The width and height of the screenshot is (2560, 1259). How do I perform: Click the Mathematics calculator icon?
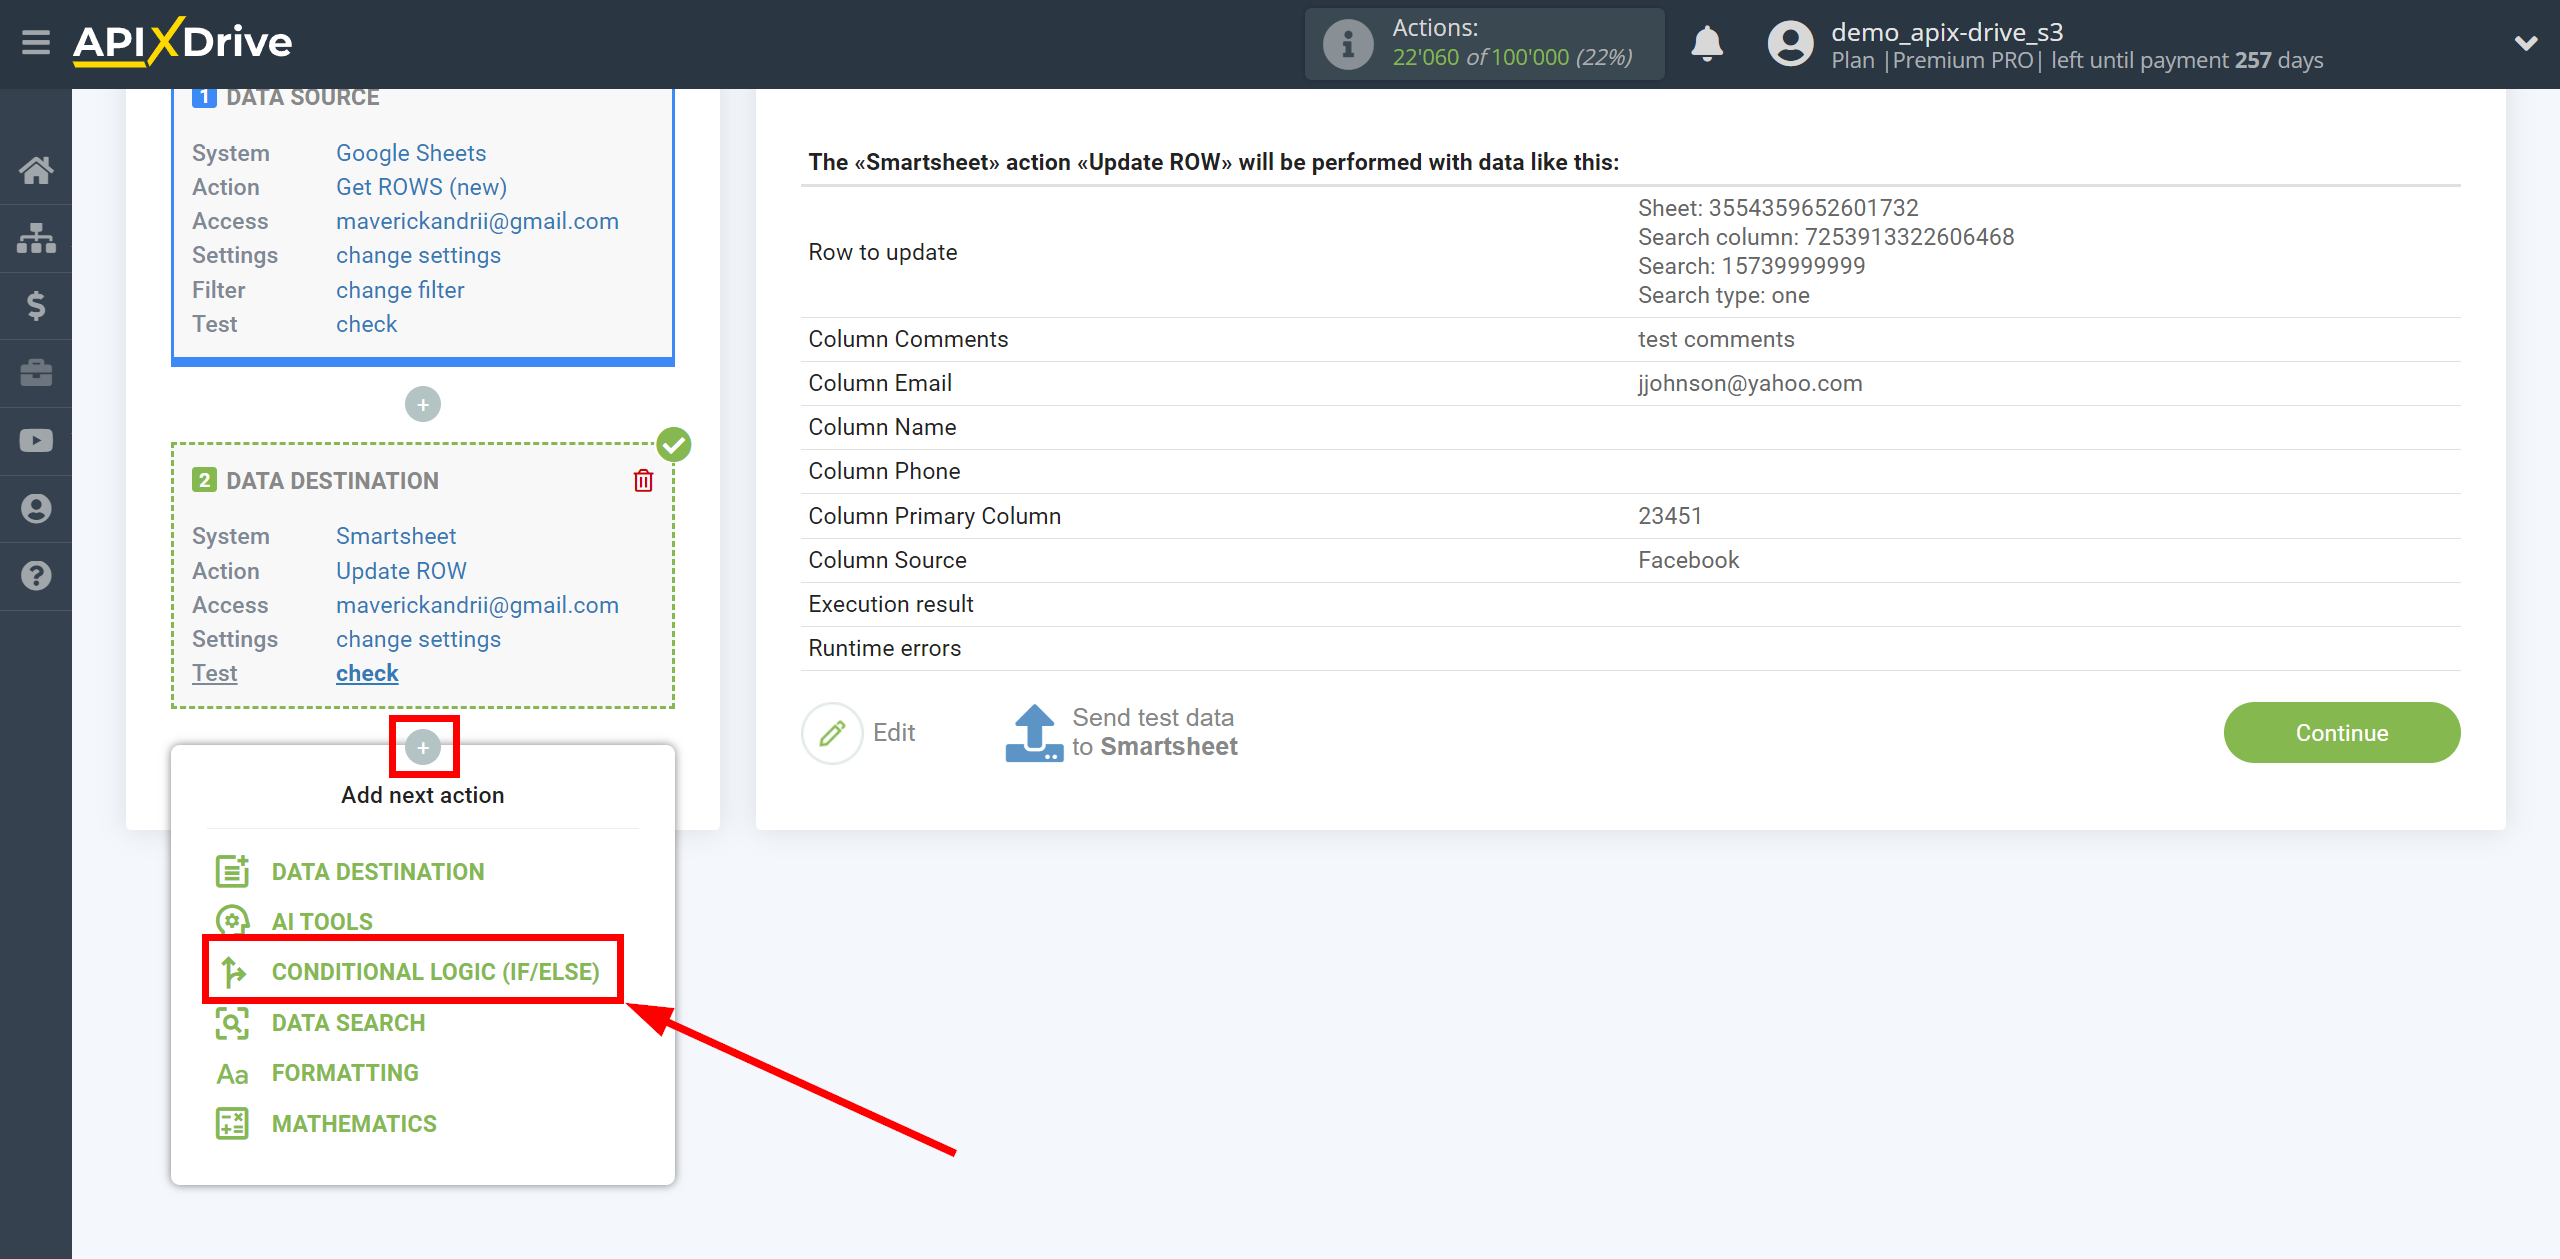click(232, 1124)
